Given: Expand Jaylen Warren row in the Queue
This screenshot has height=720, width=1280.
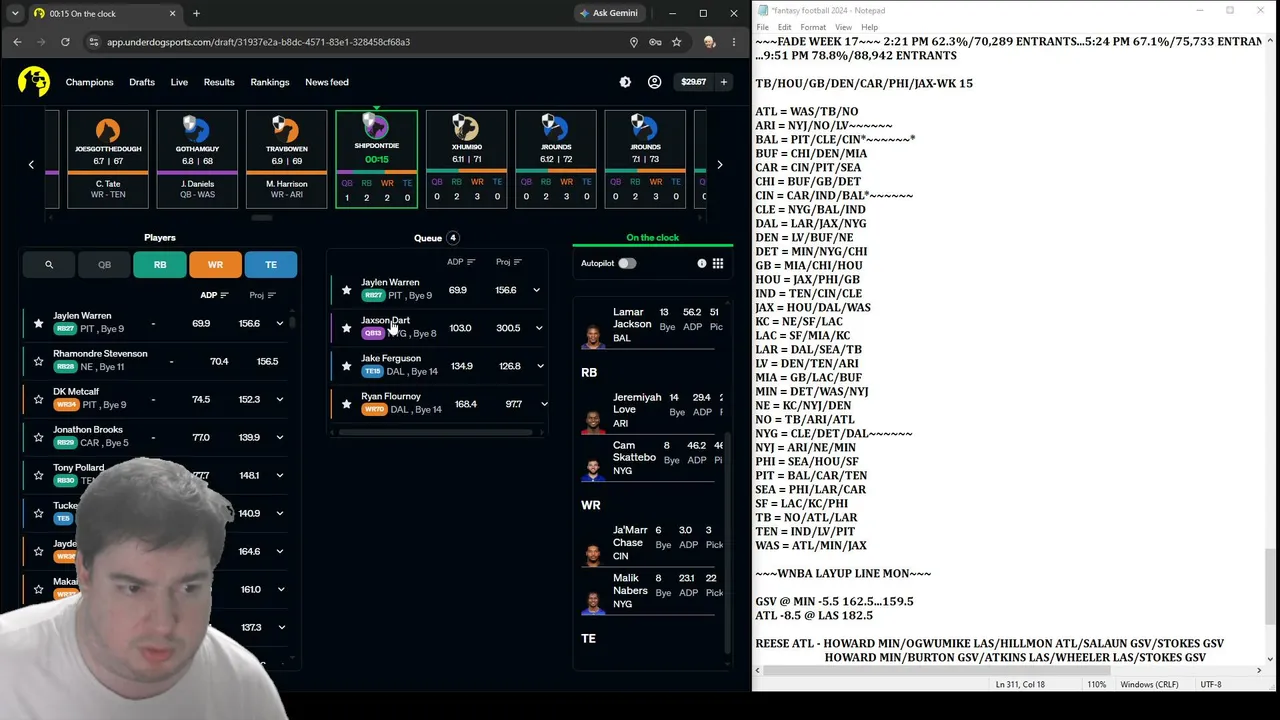Looking at the screenshot, I should point(536,290).
